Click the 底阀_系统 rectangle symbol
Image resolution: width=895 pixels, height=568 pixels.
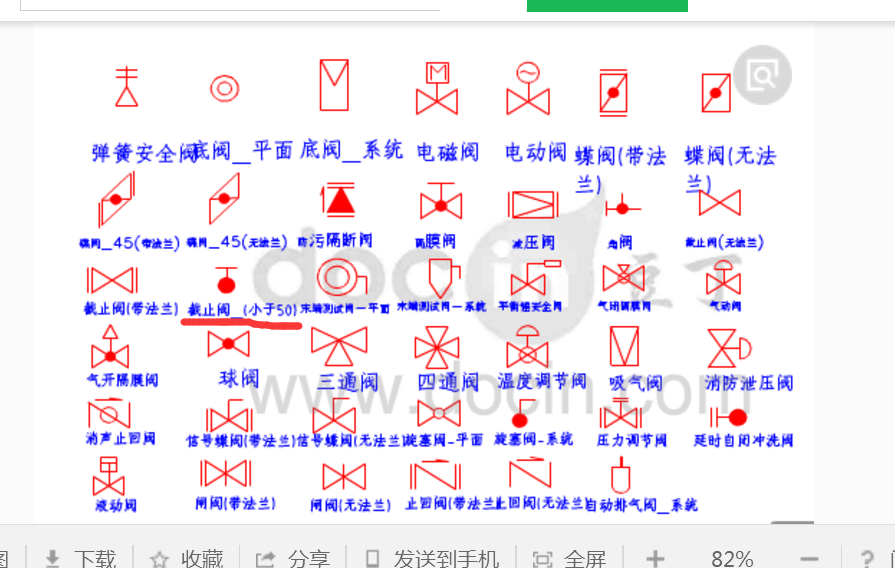tap(334, 84)
